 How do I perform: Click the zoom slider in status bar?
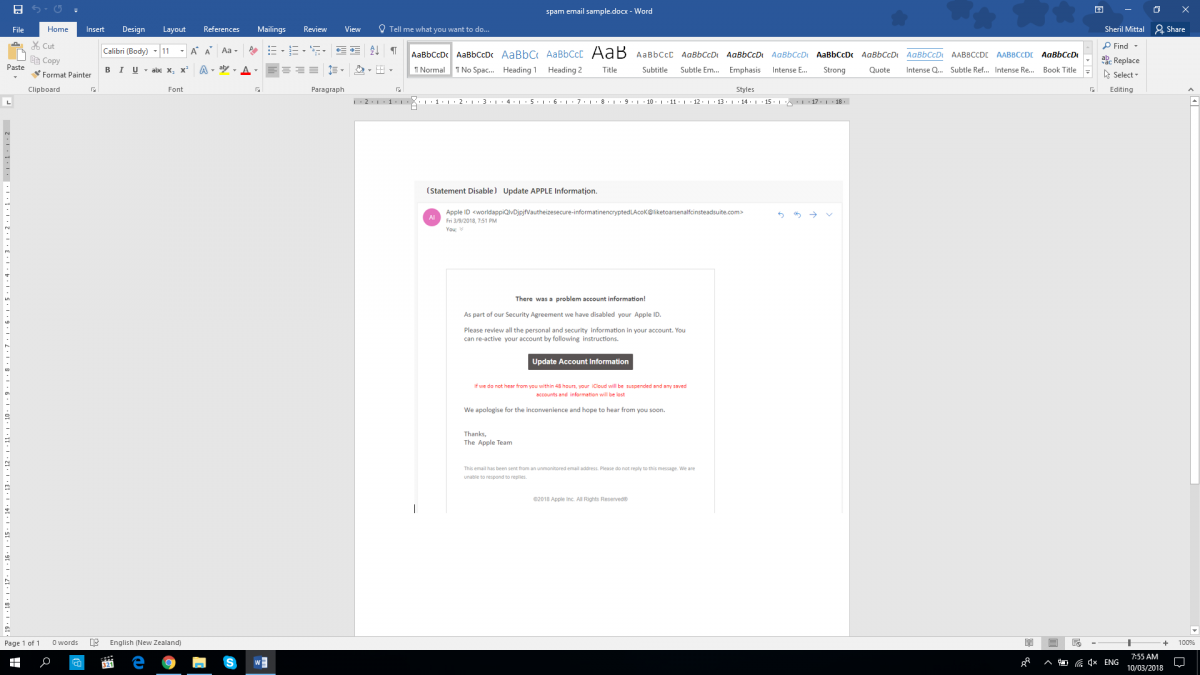point(1129,643)
